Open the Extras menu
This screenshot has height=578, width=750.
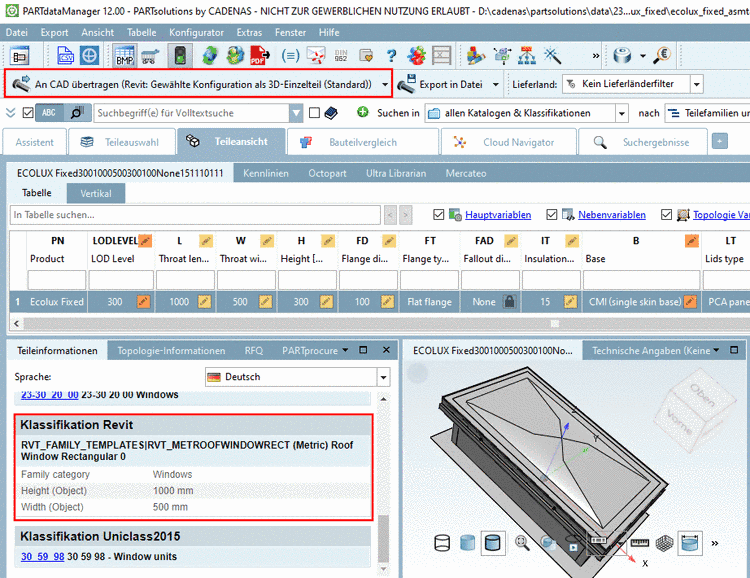pos(249,33)
